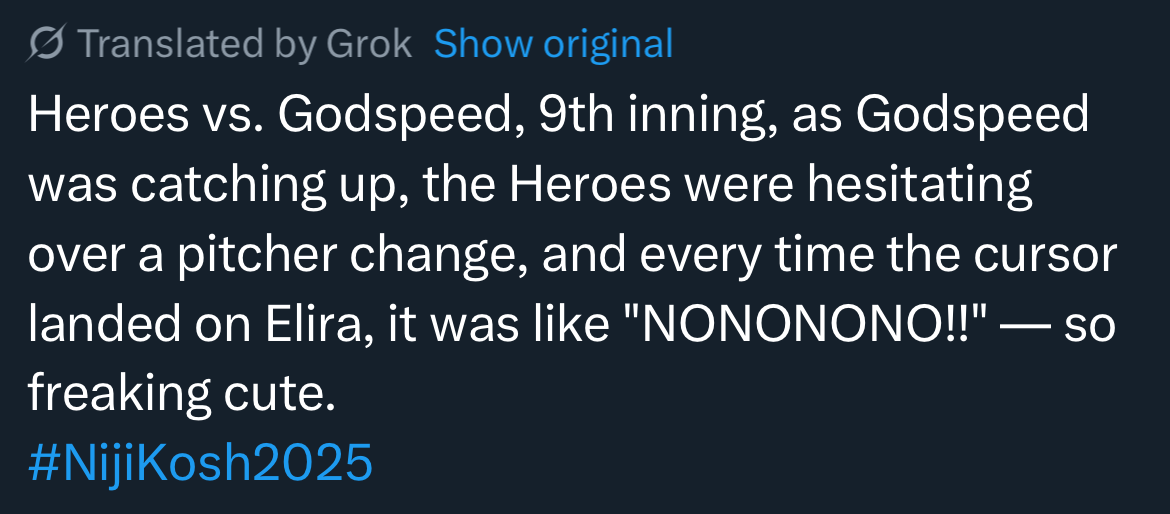The width and height of the screenshot is (1170, 514).
Task: Click "Godspeed" at the first line's end
Action: pos(973,116)
